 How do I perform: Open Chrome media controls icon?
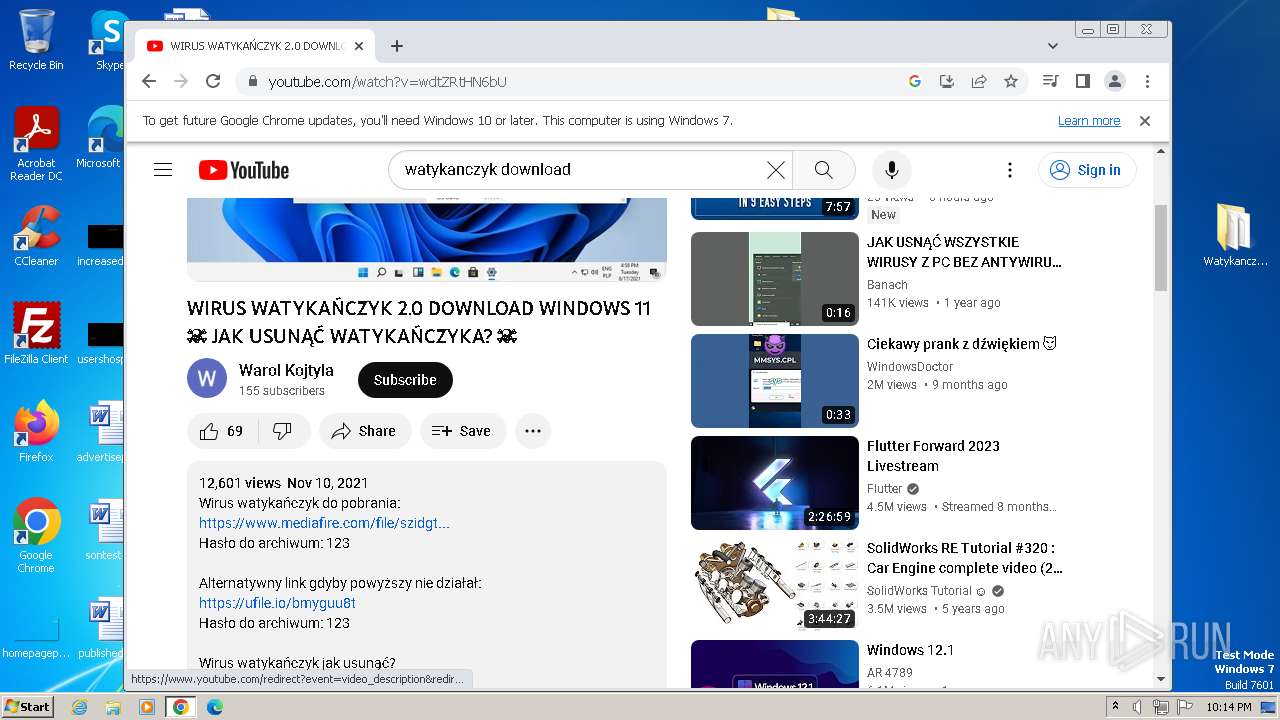tap(1050, 81)
